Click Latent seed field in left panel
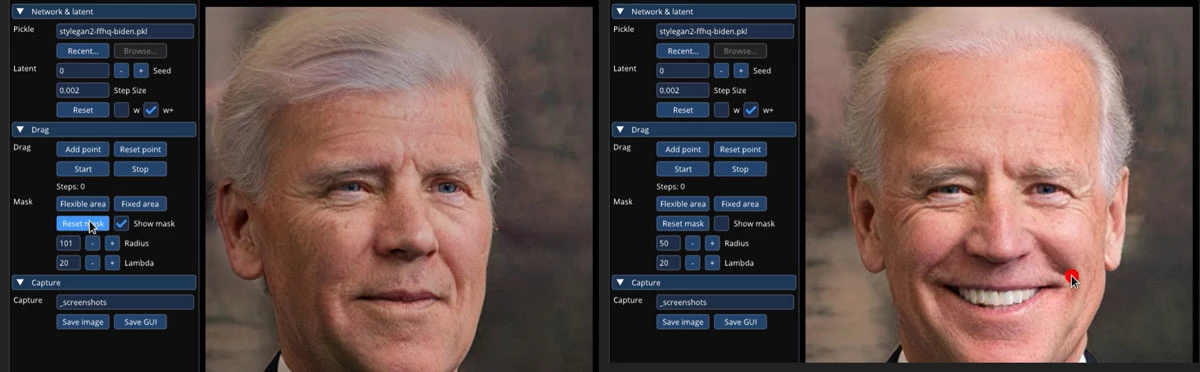Image resolution: width=1200 pixels, height=372 pixels. (x=83, y=71)
